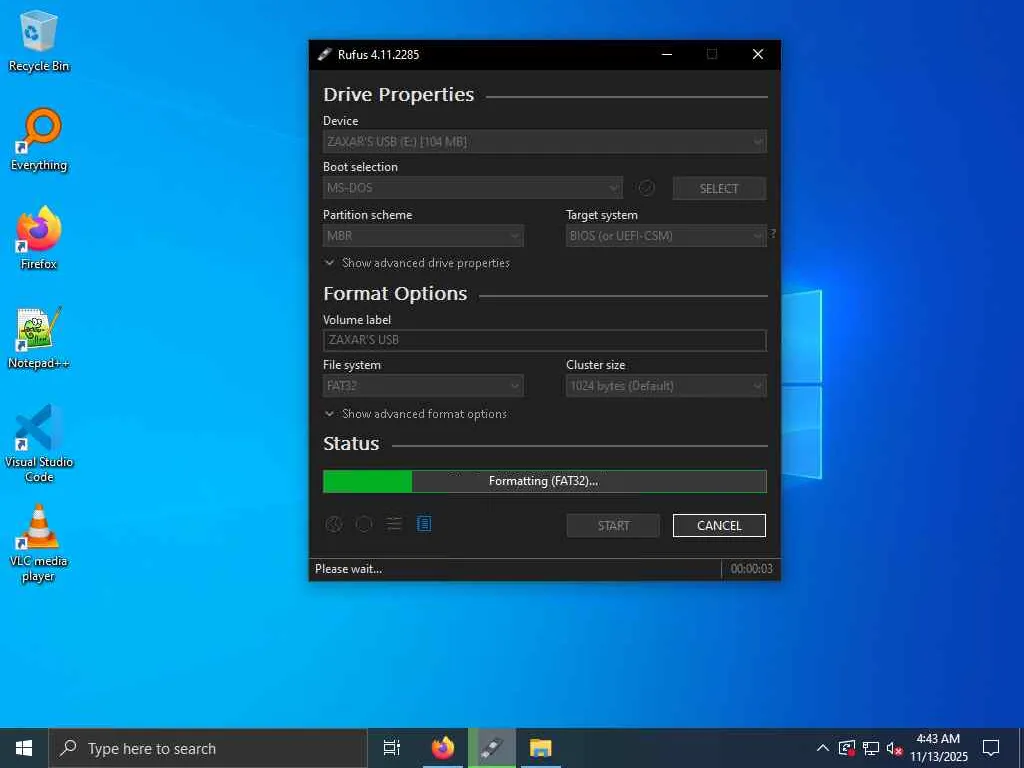Click the START button
The width and height of the screenshot is (1024, 768).
(x=613, y=526)
